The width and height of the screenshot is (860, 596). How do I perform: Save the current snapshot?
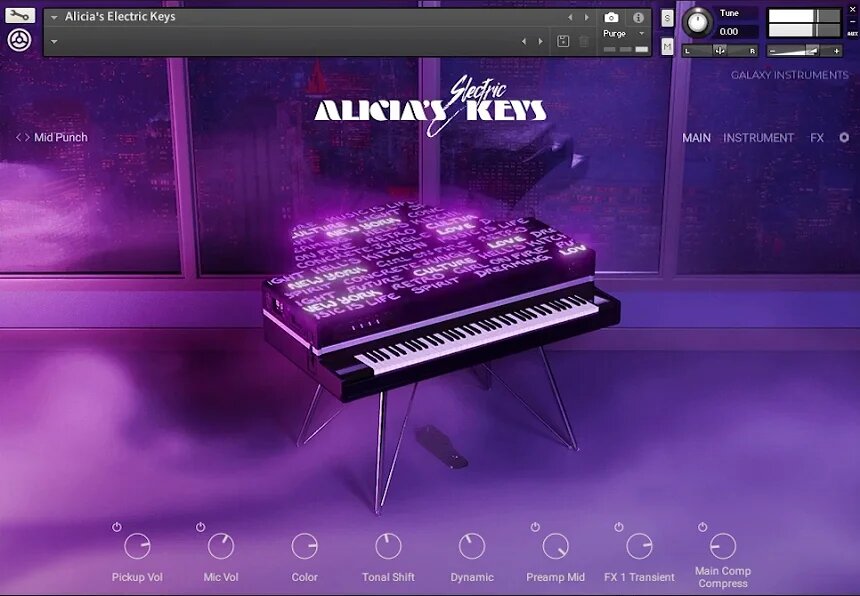563,41
